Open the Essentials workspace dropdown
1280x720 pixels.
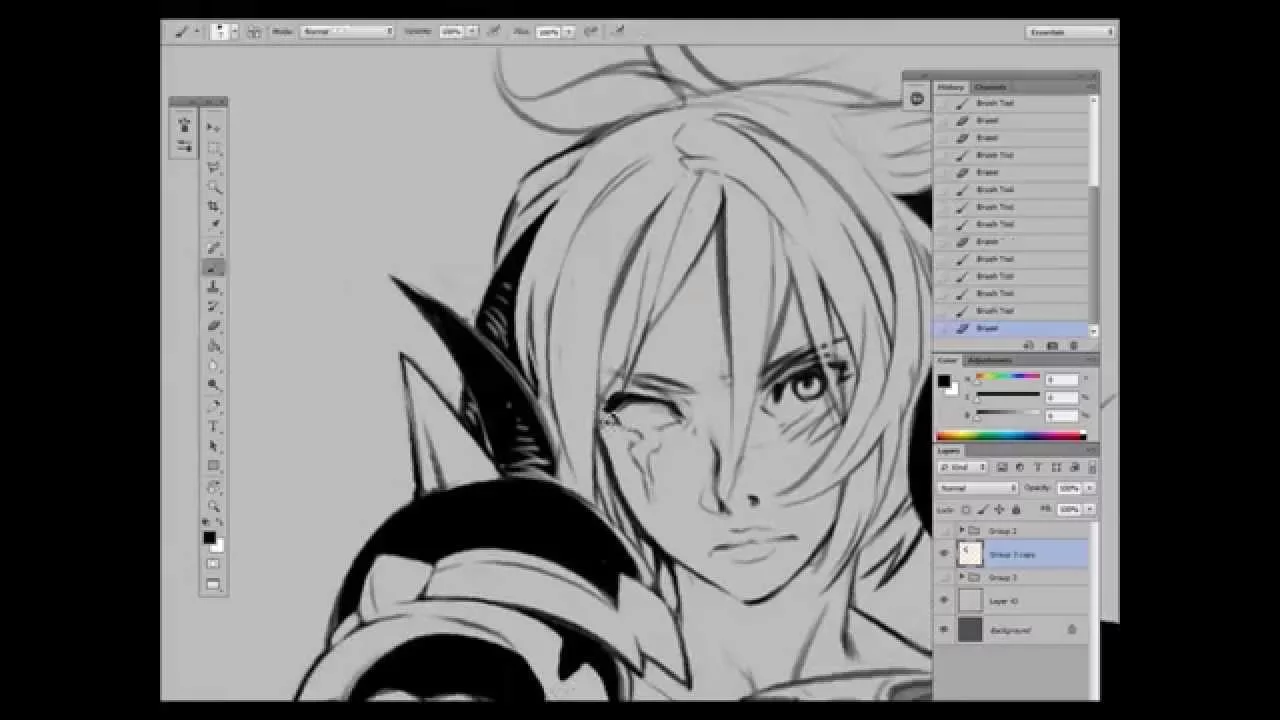1070,32
